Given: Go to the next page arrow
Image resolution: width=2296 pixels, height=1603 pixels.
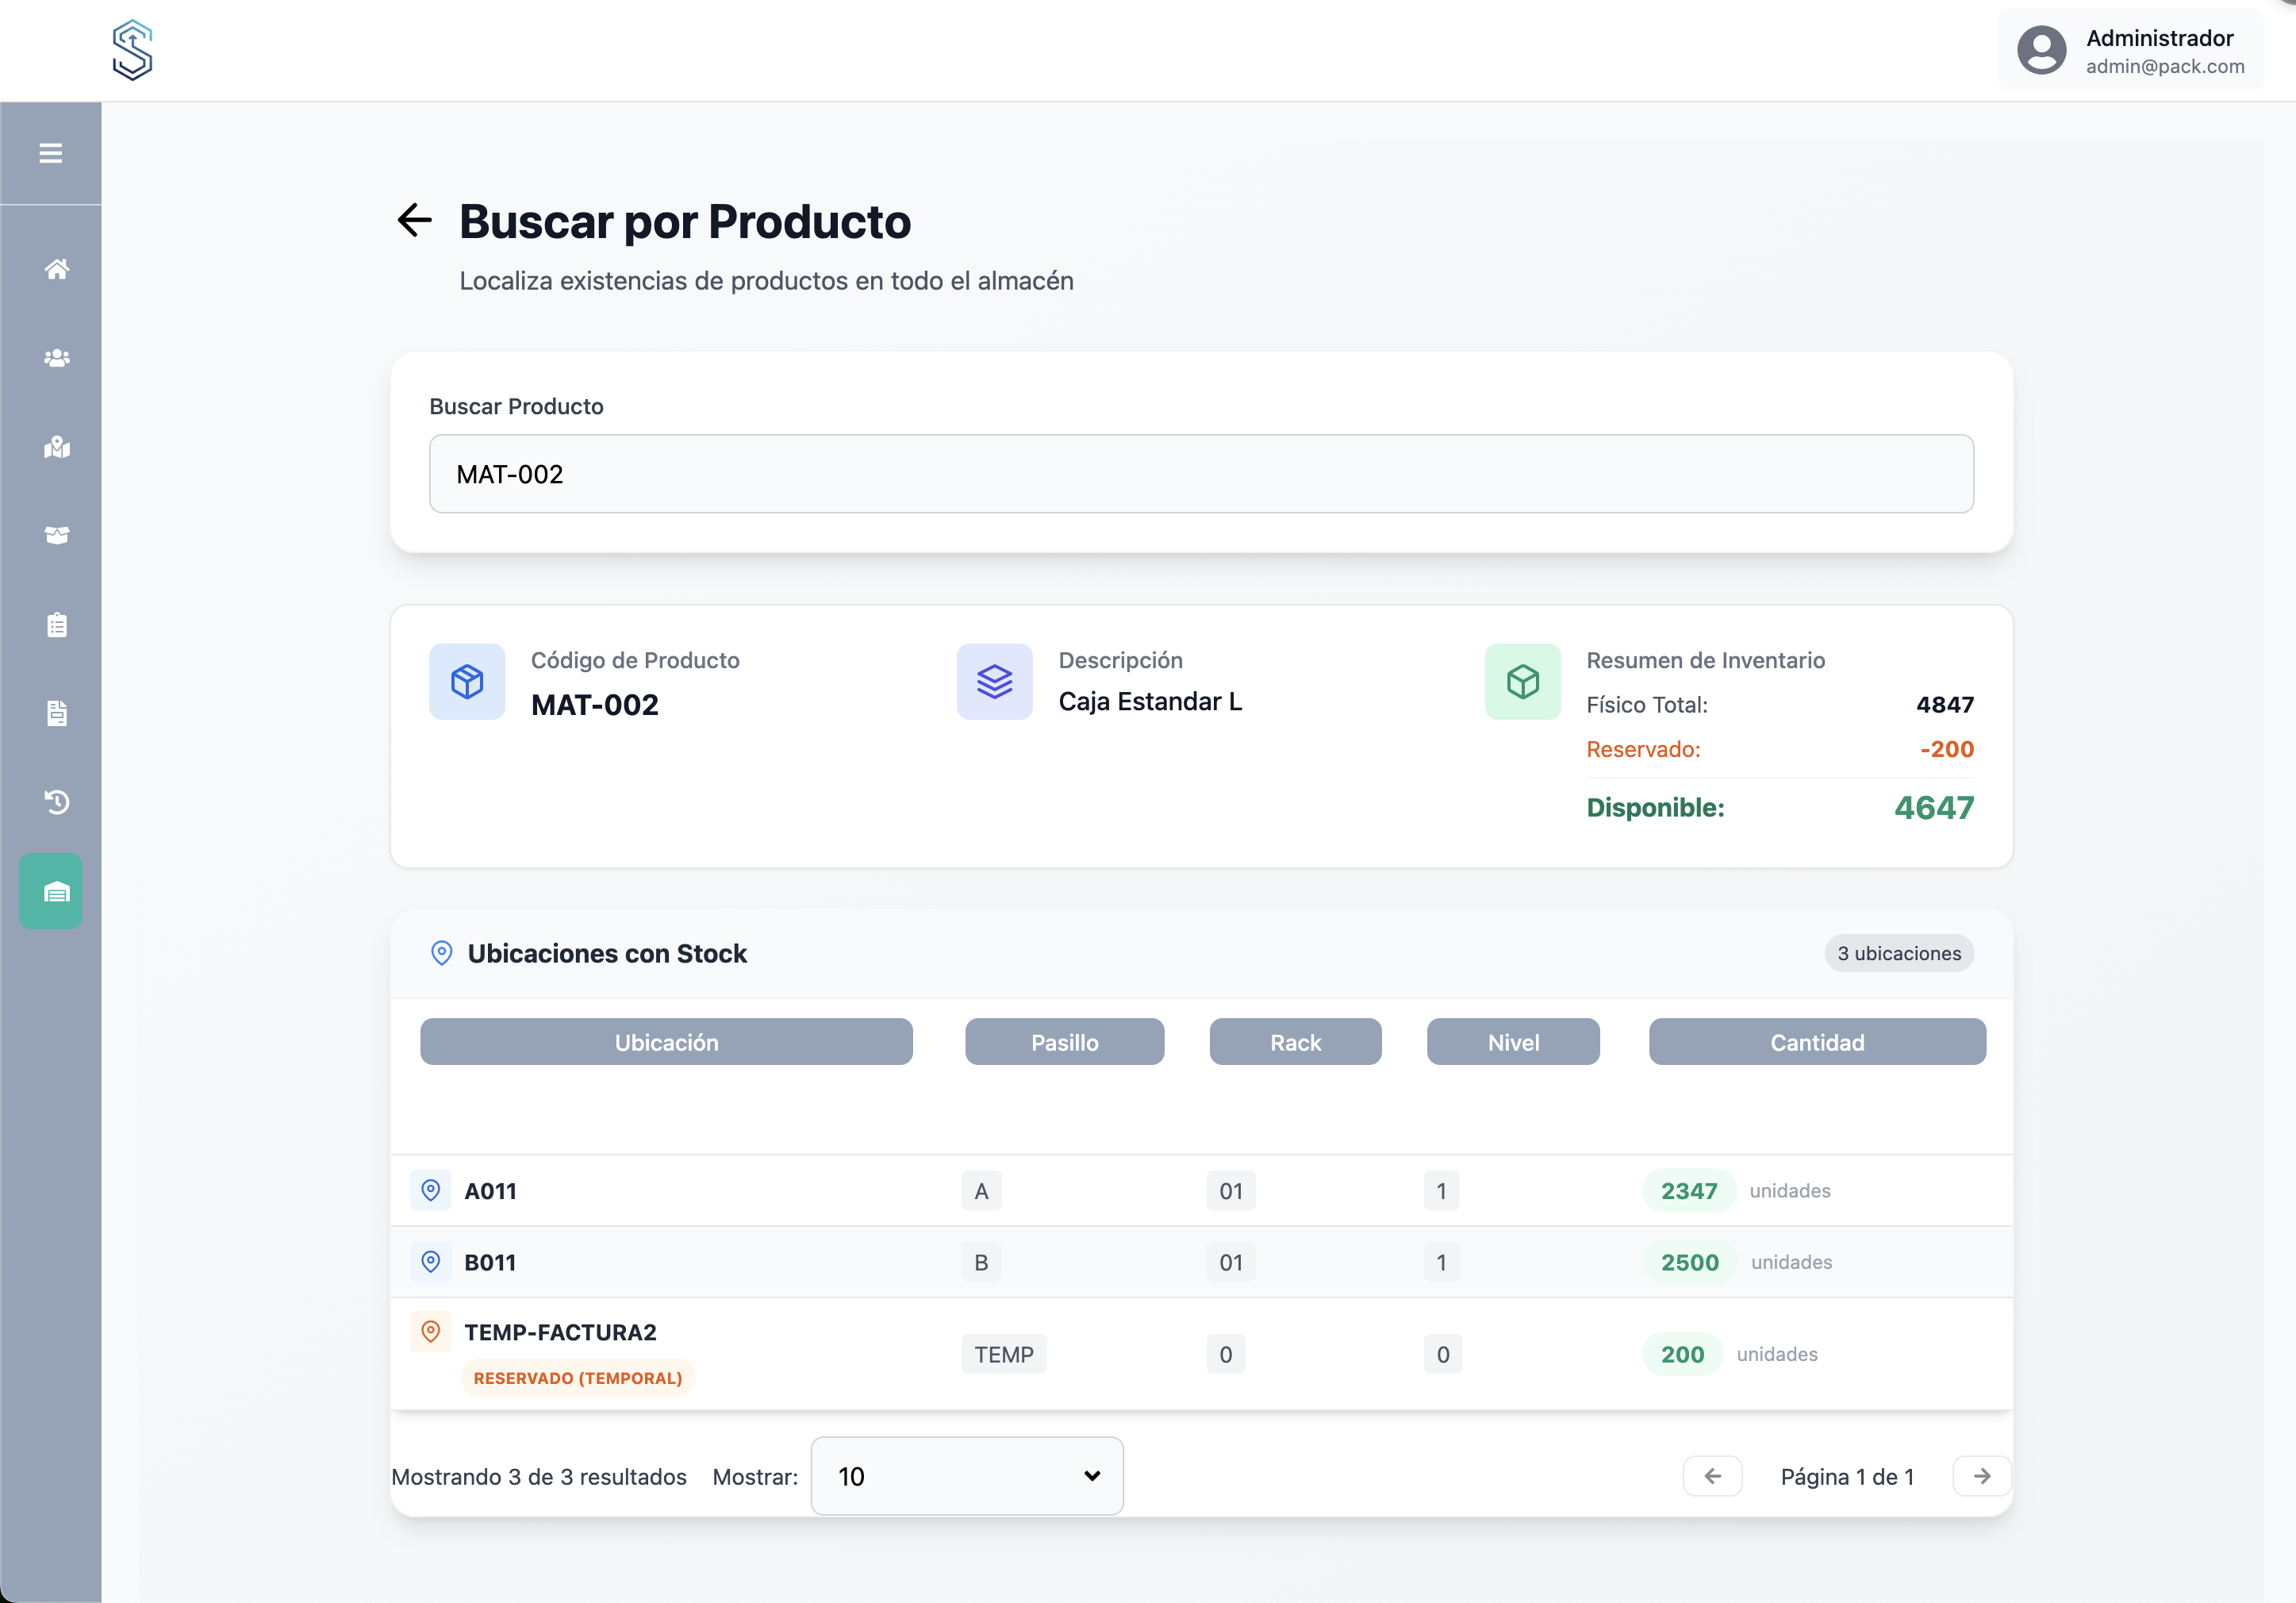Looking at the screenshot, I should tap(1981, 1476).
